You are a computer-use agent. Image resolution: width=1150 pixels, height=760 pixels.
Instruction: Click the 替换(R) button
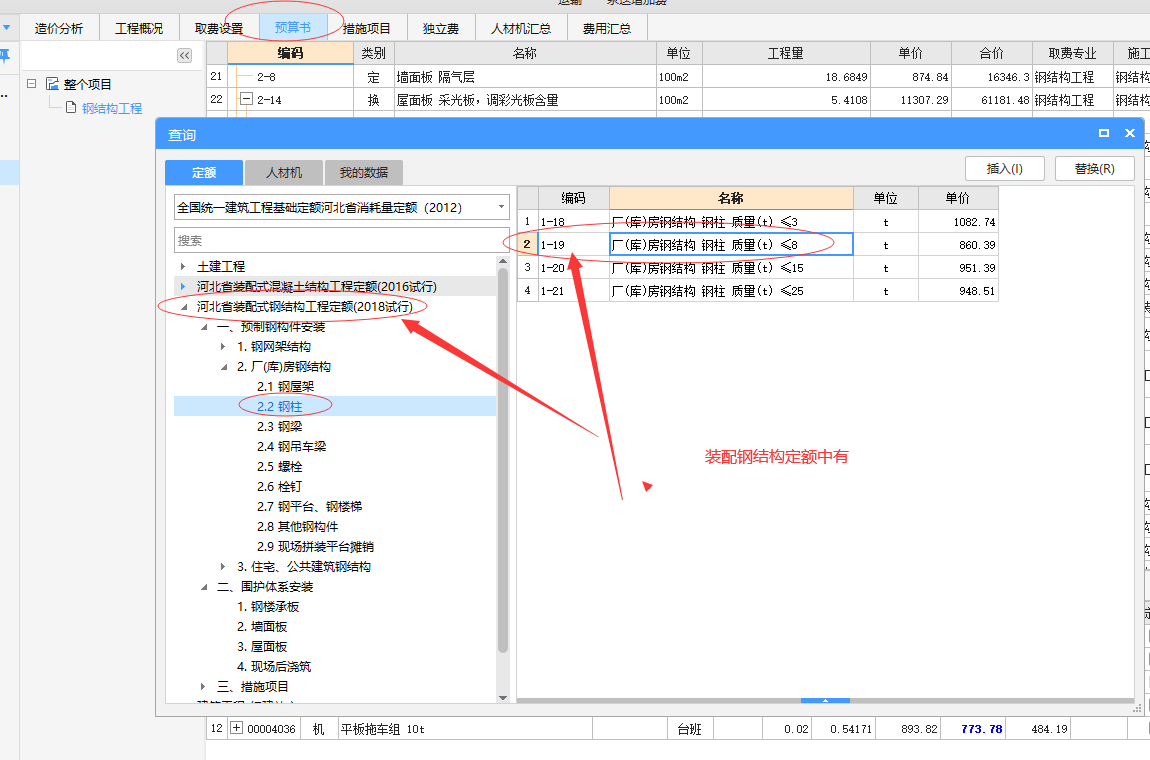1094,169
